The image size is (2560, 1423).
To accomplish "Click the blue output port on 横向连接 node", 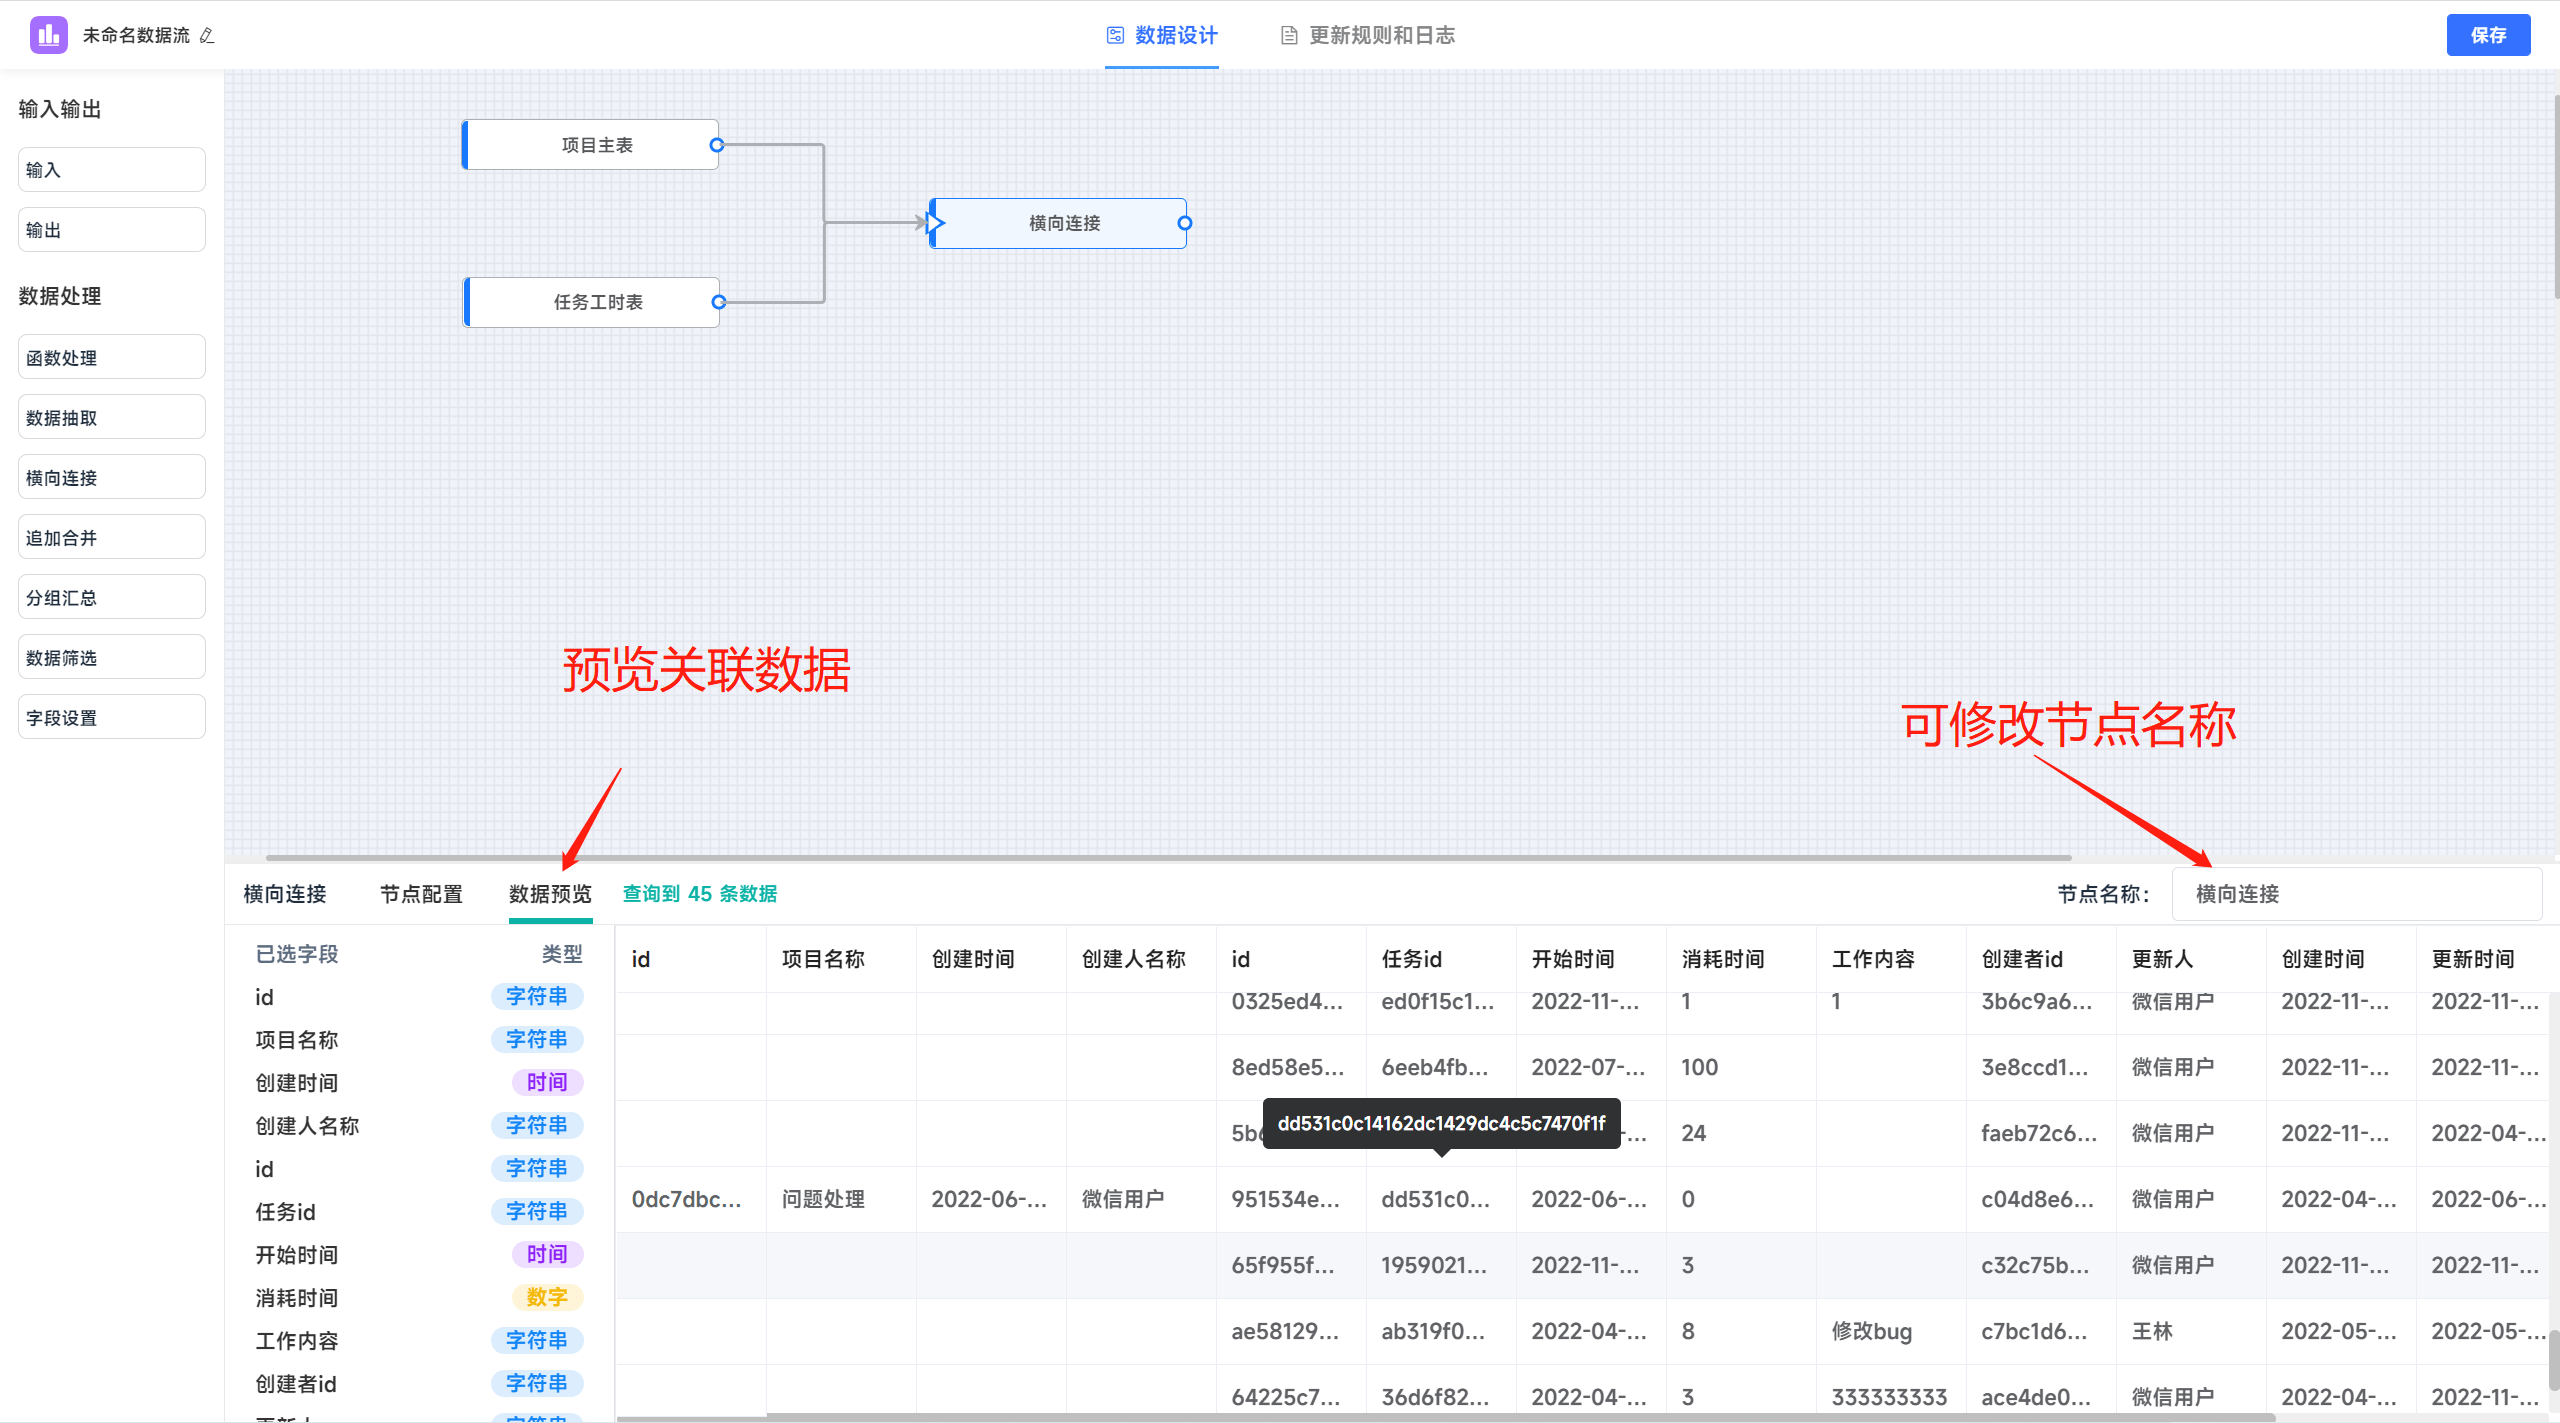I will 1185,223.
